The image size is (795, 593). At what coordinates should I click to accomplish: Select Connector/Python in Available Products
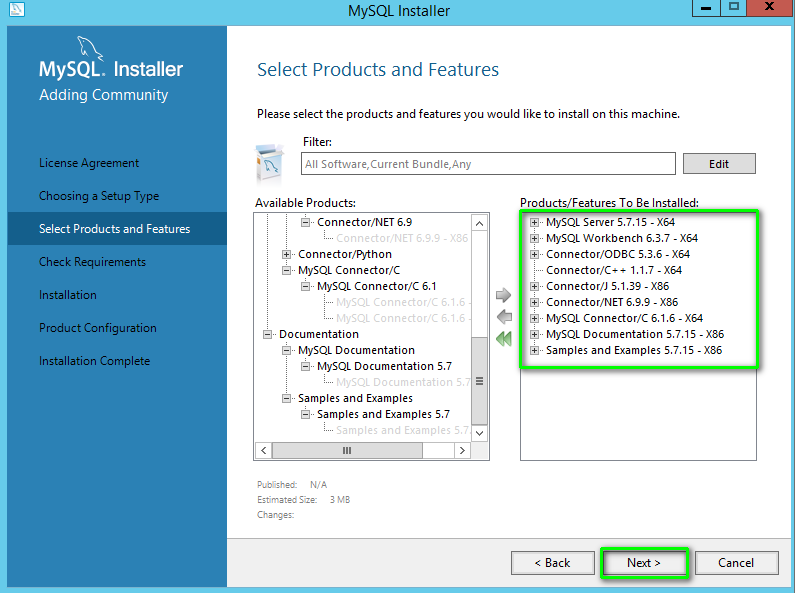point(345,254)
